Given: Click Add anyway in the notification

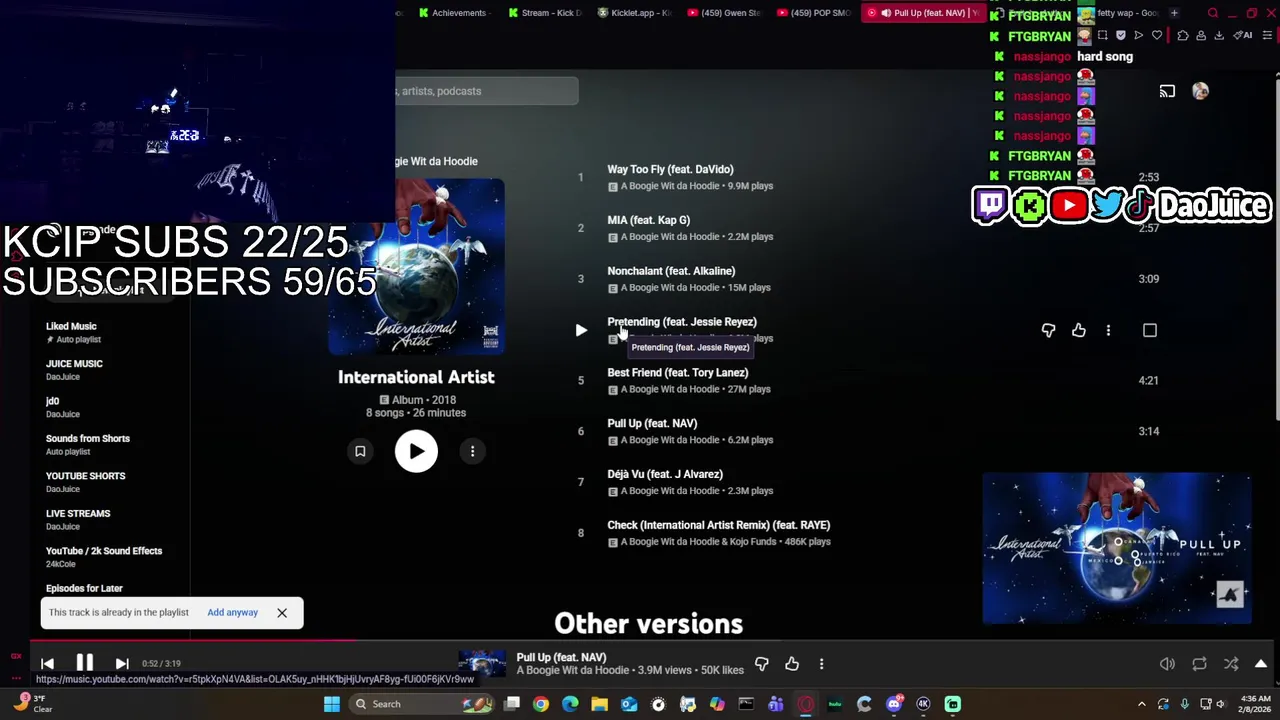Looking at the screenshot, I should (232, 612).
